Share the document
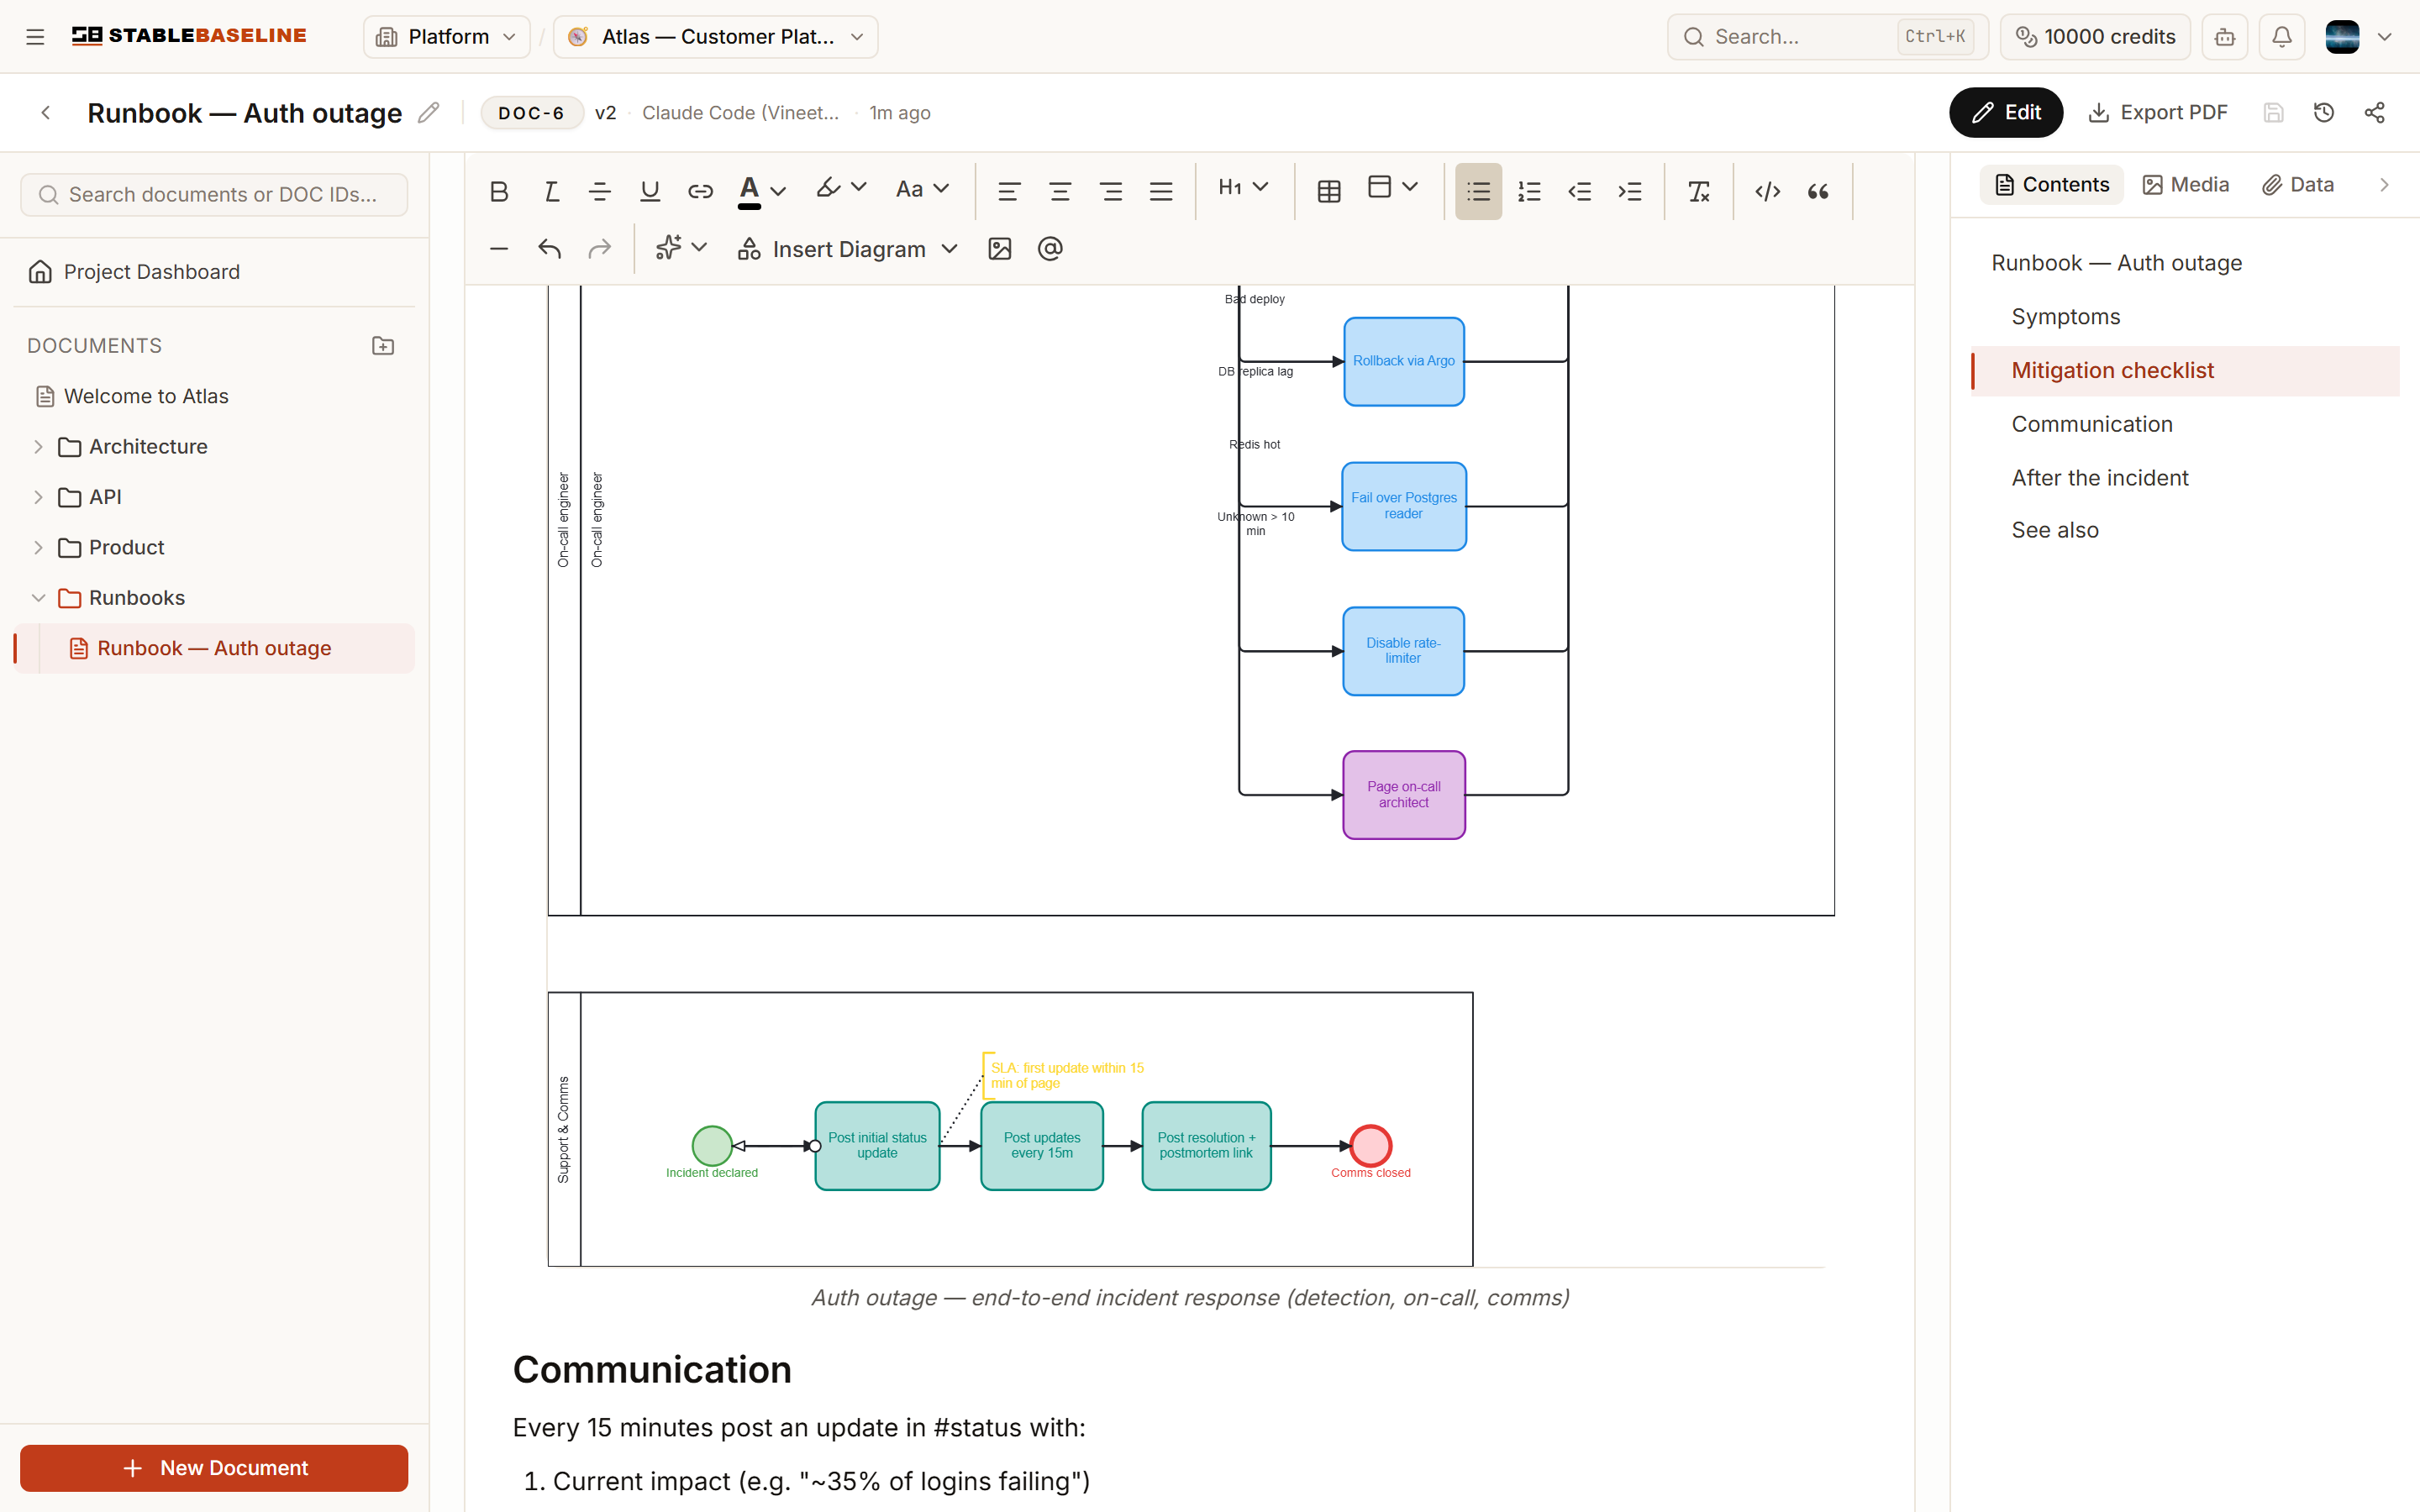This screenshot has width=2420, height=1512. 2374,113
